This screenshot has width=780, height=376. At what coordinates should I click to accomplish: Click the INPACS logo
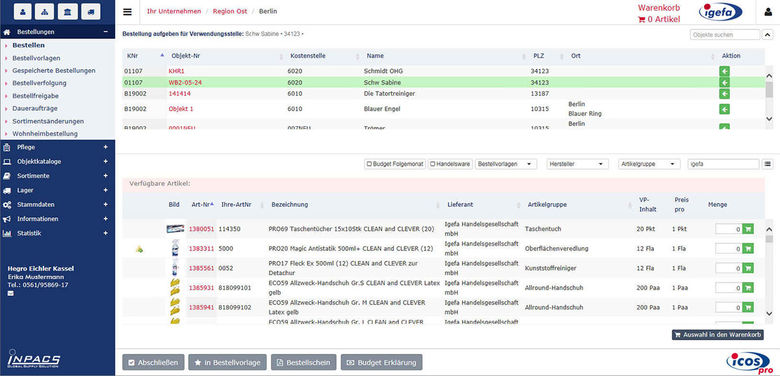[x=34, y=358]
